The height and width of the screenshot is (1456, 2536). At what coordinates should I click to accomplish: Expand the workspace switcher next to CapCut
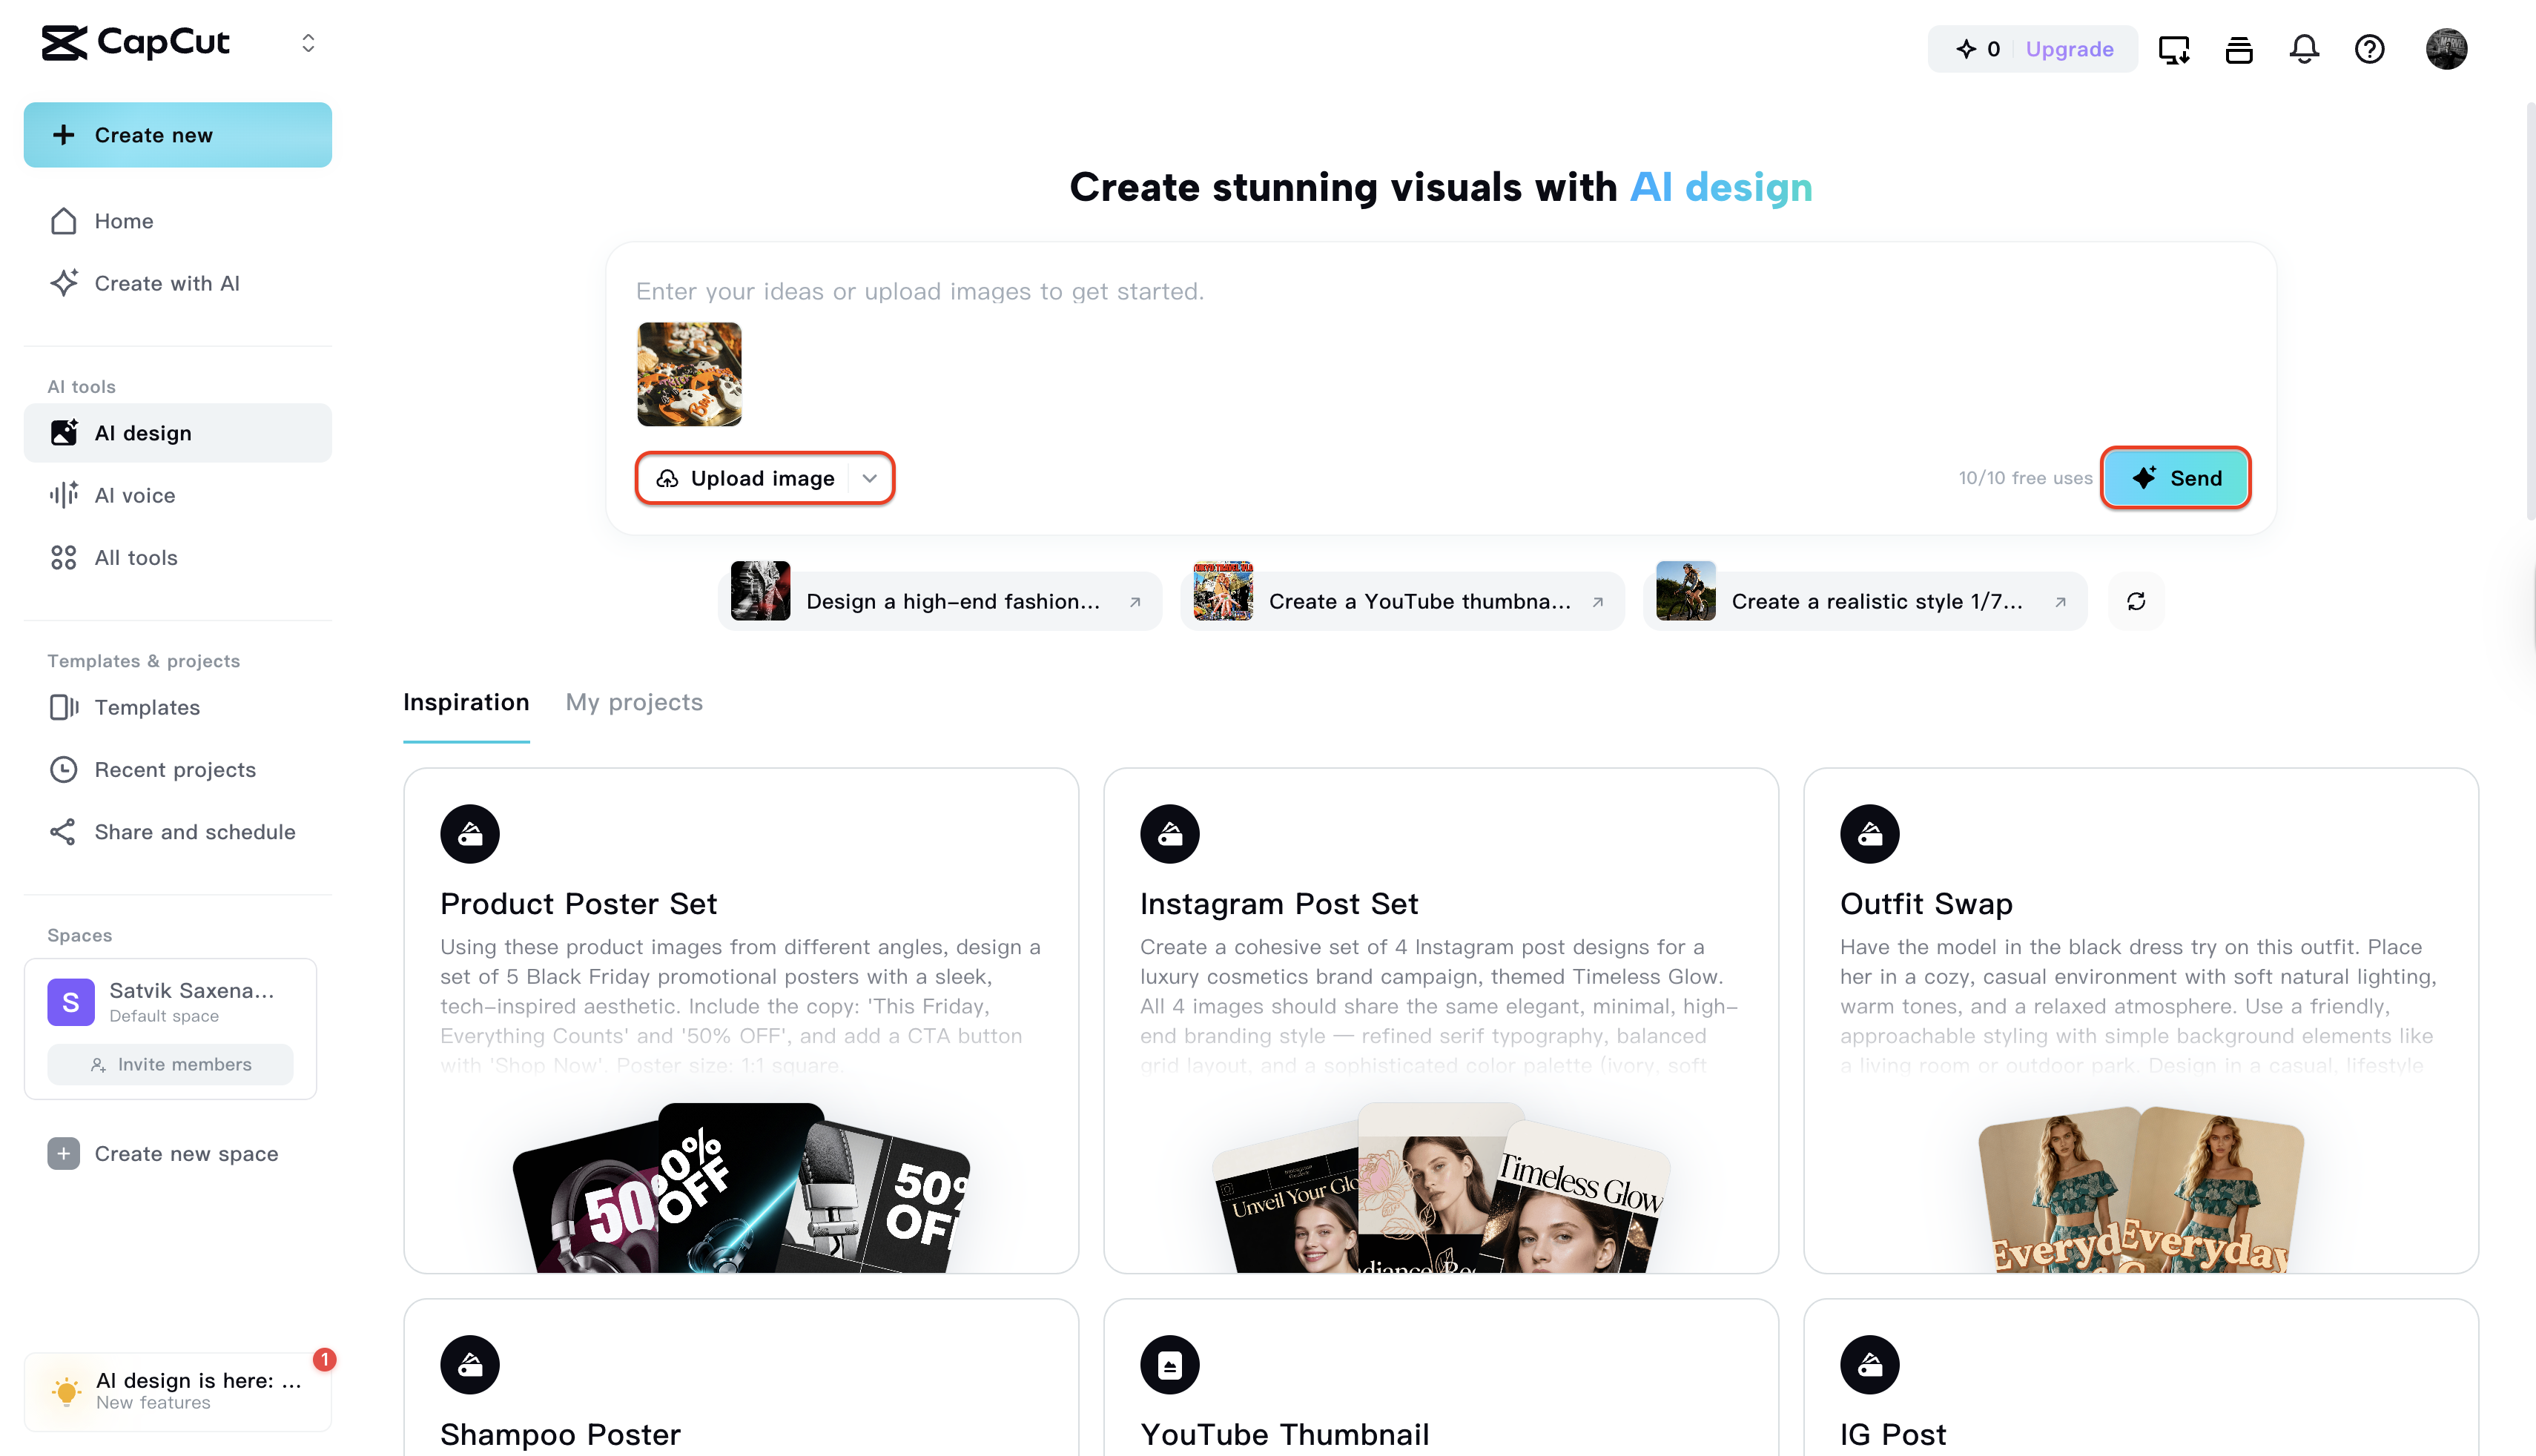pyautogui.click(x=308, y=43)
